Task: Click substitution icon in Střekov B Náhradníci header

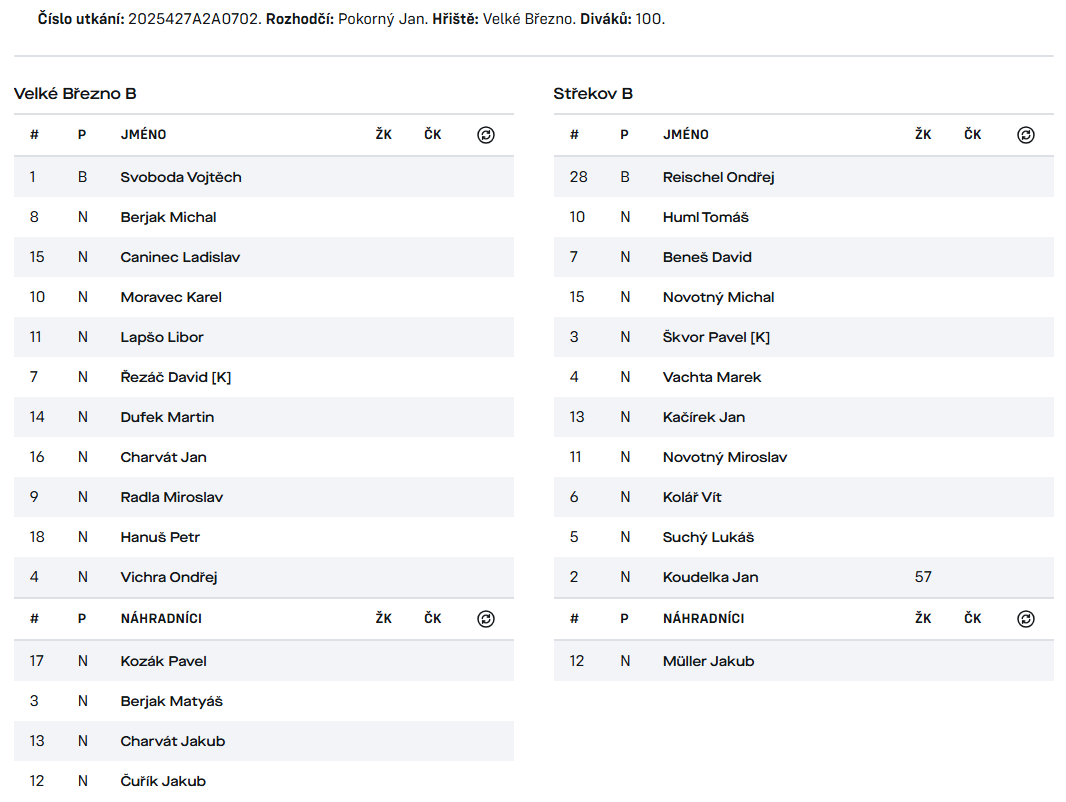Action: click(x=1026, y=619)
